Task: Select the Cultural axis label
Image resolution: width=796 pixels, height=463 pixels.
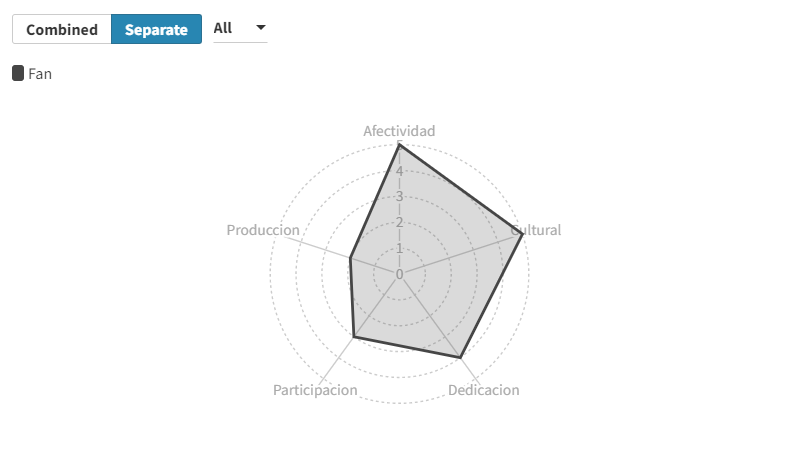Action: click(537, 230)
